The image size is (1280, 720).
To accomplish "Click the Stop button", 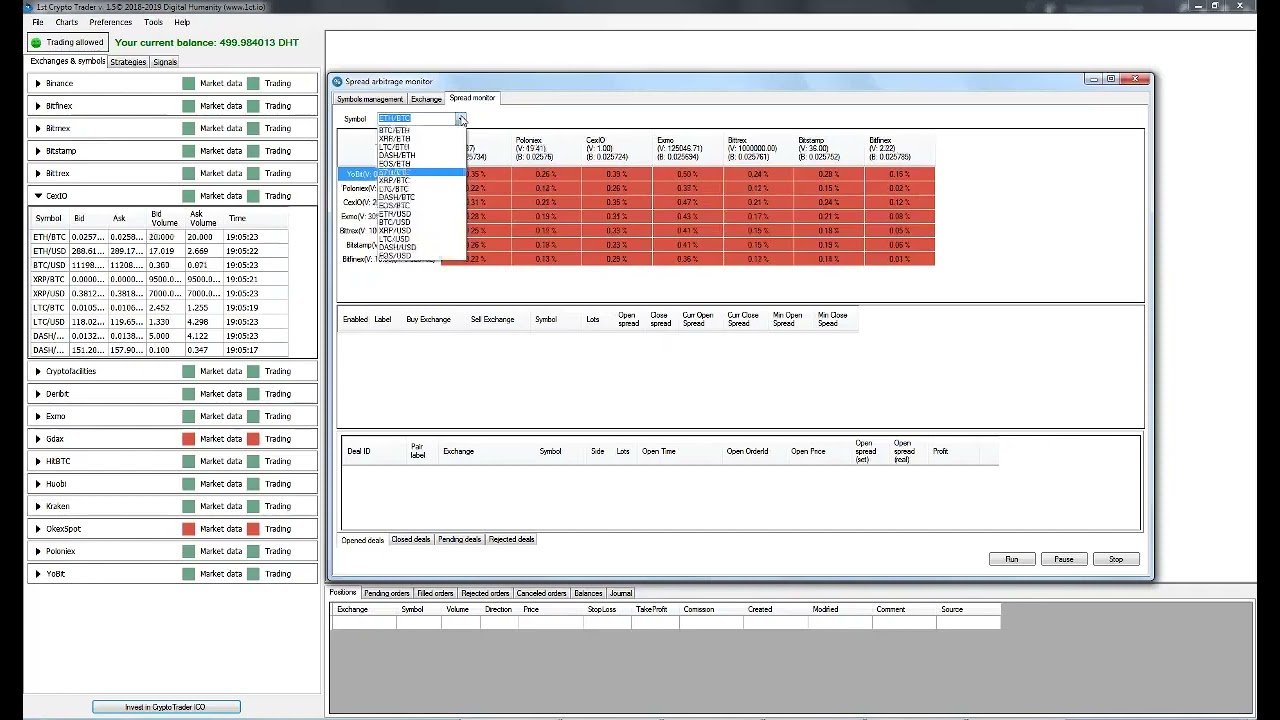I will [1116, 559].
